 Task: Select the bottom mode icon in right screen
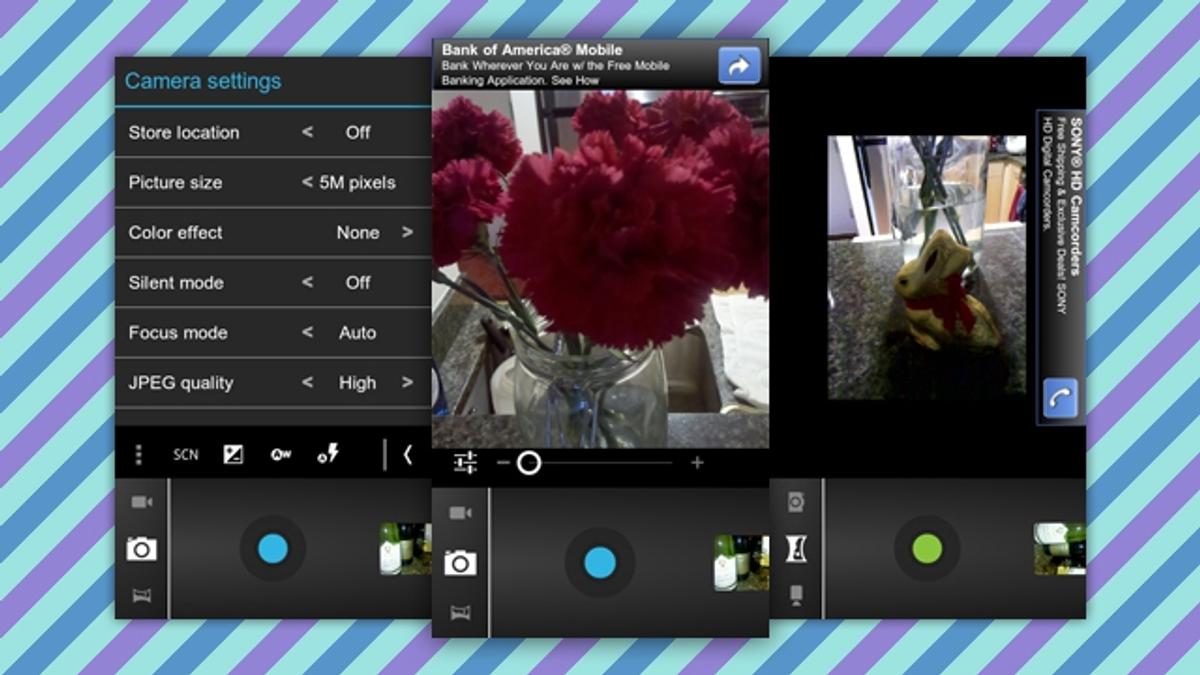pyautogui.click(x=796, y=596)
